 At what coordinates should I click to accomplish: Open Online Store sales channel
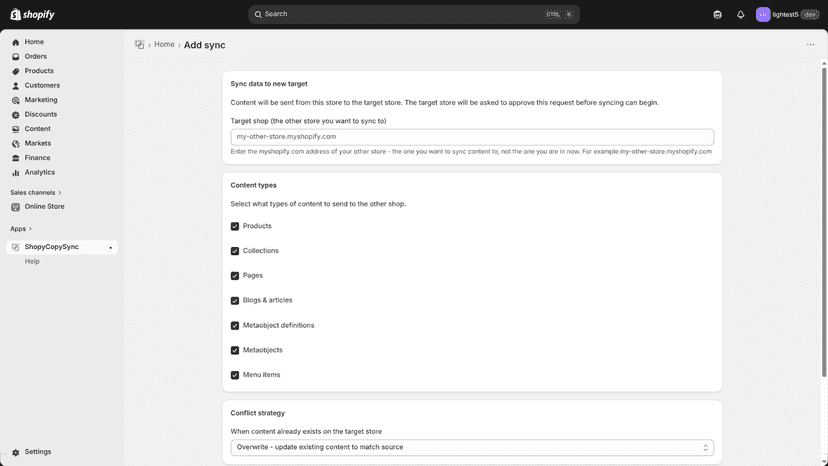[44, 207]
